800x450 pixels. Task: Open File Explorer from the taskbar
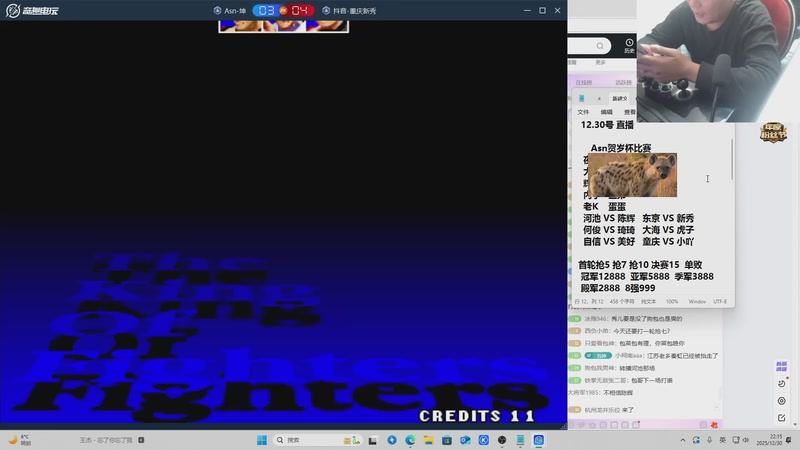click(428, 440)
